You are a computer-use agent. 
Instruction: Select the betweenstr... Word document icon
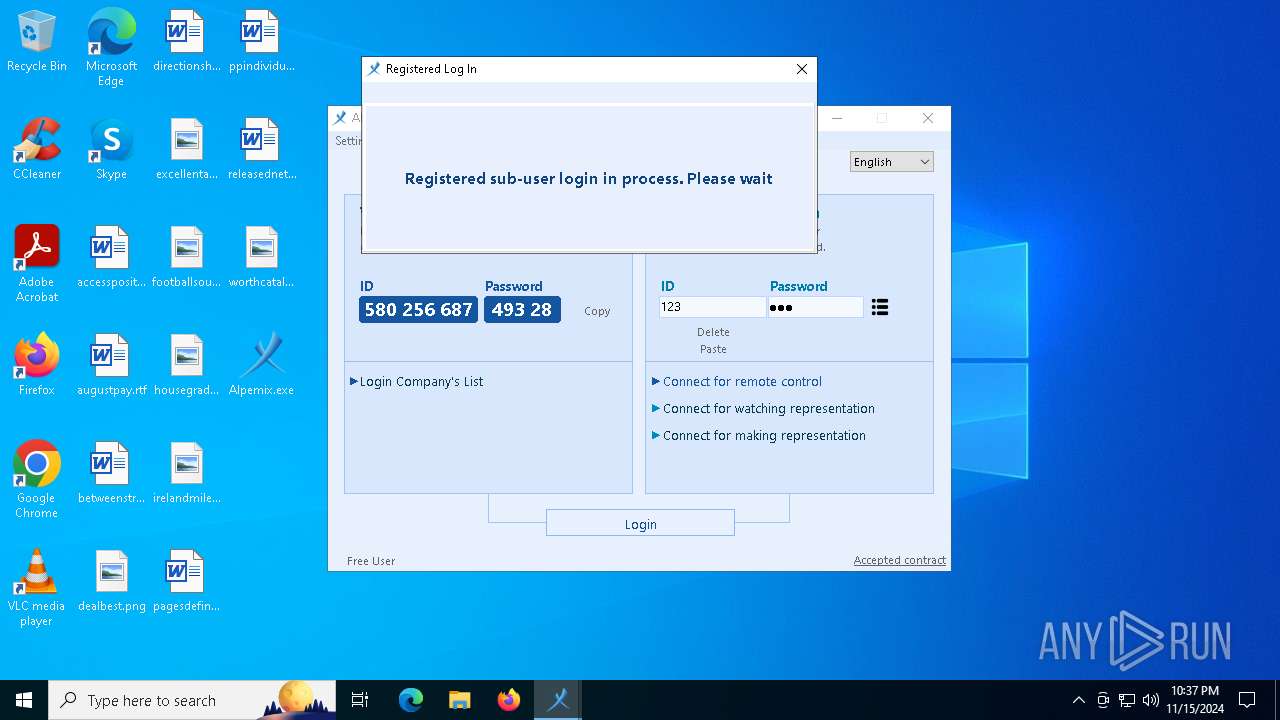[x=111, y=473]
